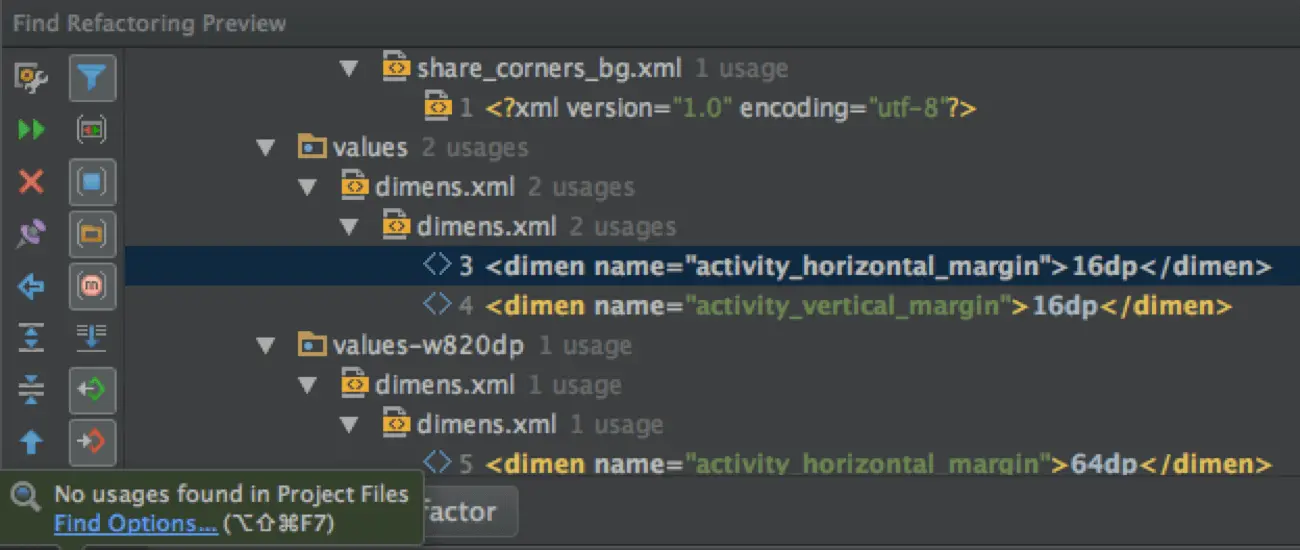Click the tag icon beside line 3
The image size is (1300, 550).
[x=437, y=265]
